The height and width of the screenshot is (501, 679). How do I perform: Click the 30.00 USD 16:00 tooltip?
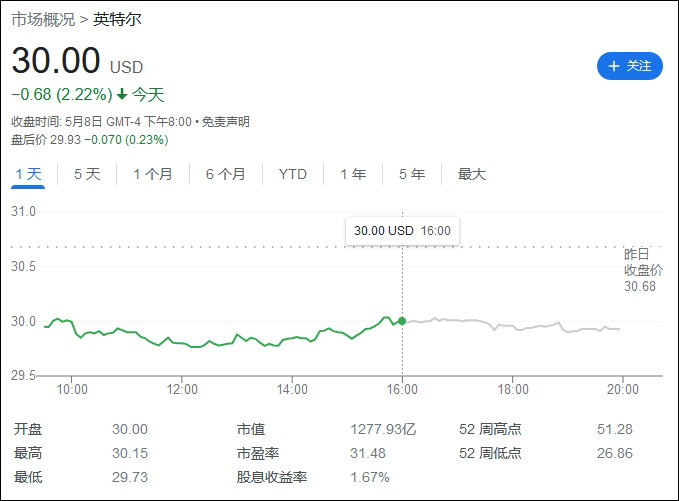[402, 231]
